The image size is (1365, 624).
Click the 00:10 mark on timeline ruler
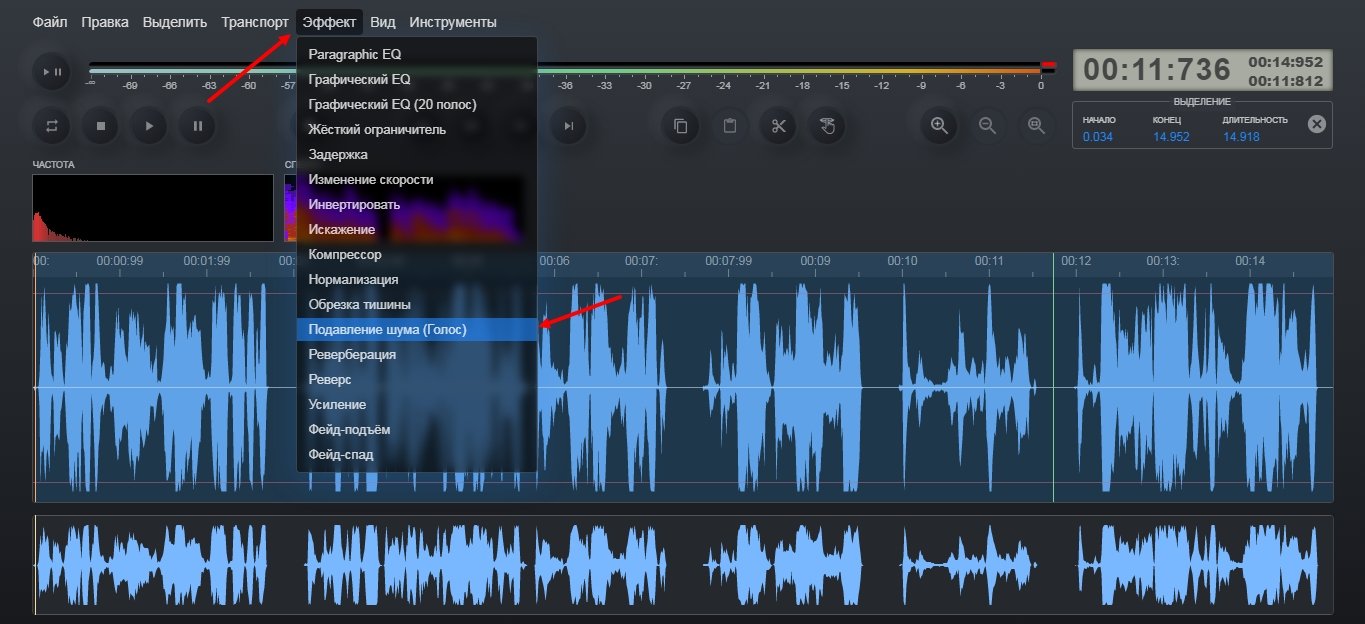(902, 261)
